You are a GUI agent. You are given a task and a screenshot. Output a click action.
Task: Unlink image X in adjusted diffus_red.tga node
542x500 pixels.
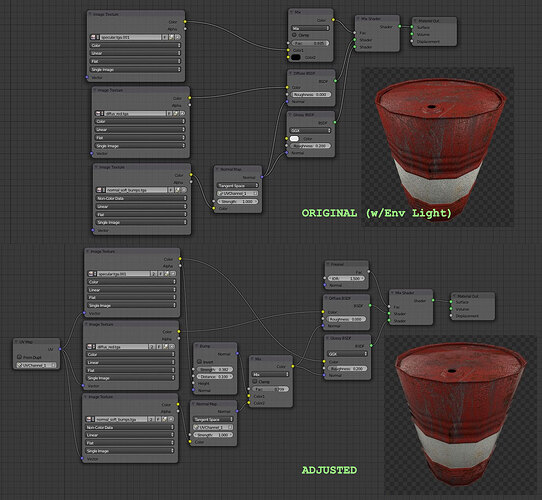(x=171, y=346)
